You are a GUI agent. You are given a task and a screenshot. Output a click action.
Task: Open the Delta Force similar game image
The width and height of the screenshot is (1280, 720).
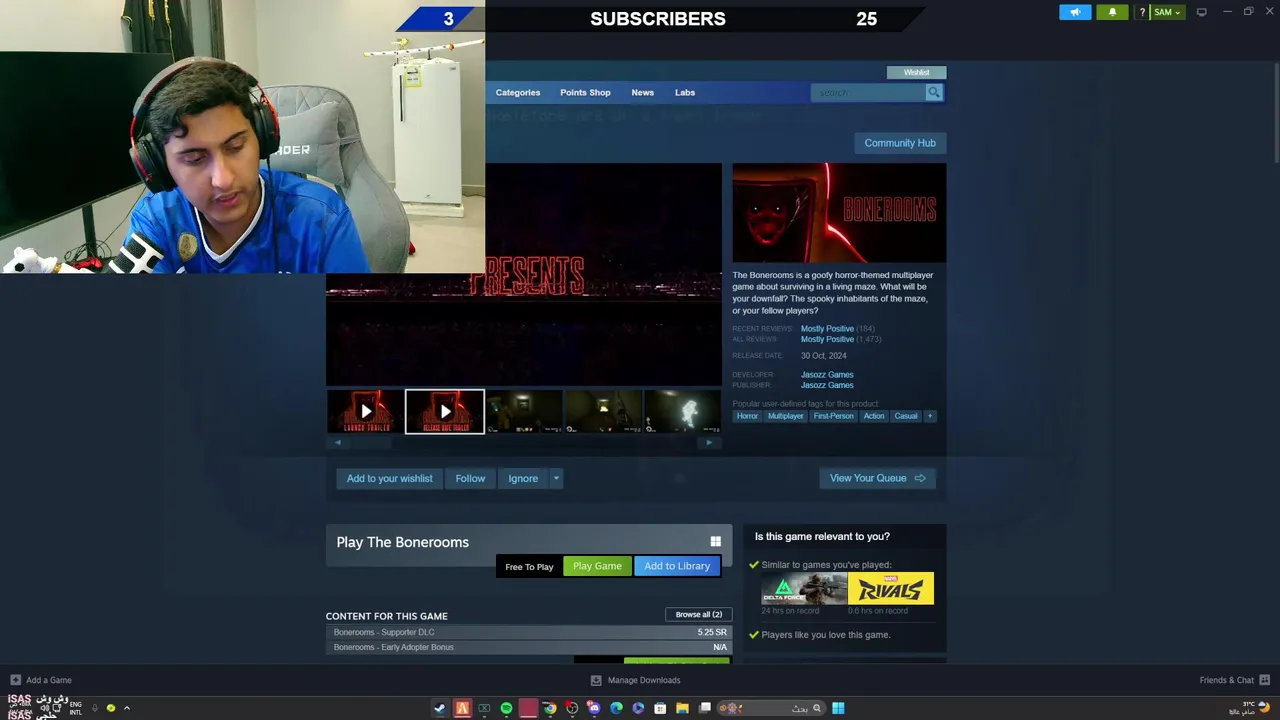click(x=804, y=588)
